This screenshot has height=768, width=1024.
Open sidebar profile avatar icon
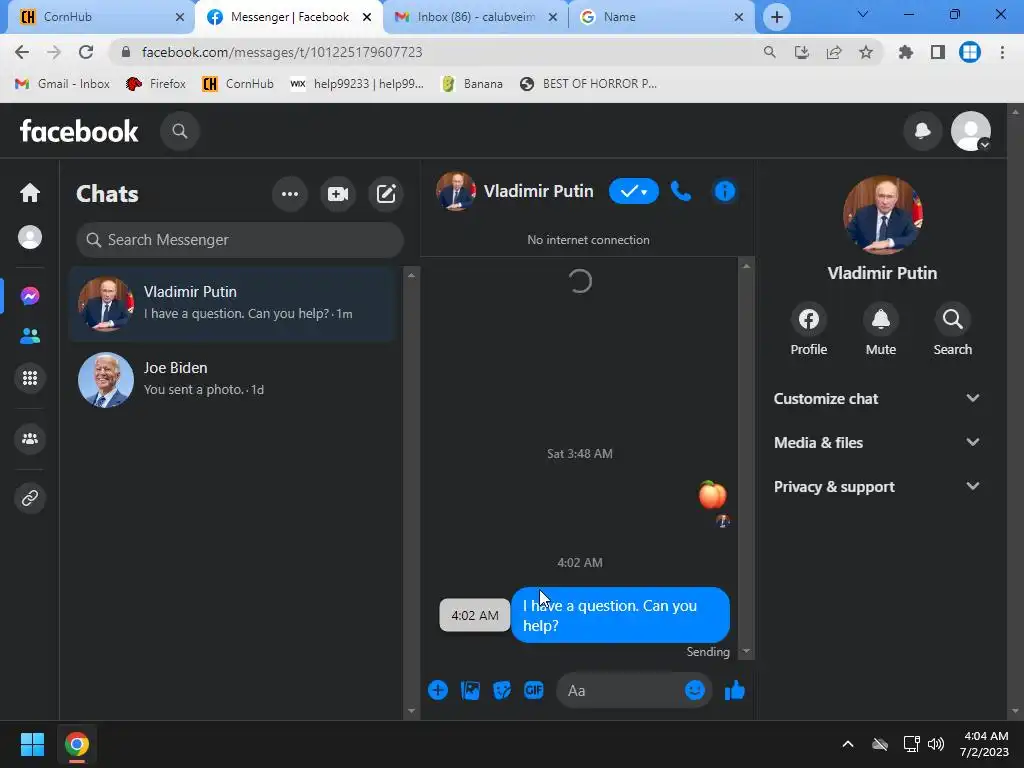point(30,237)
